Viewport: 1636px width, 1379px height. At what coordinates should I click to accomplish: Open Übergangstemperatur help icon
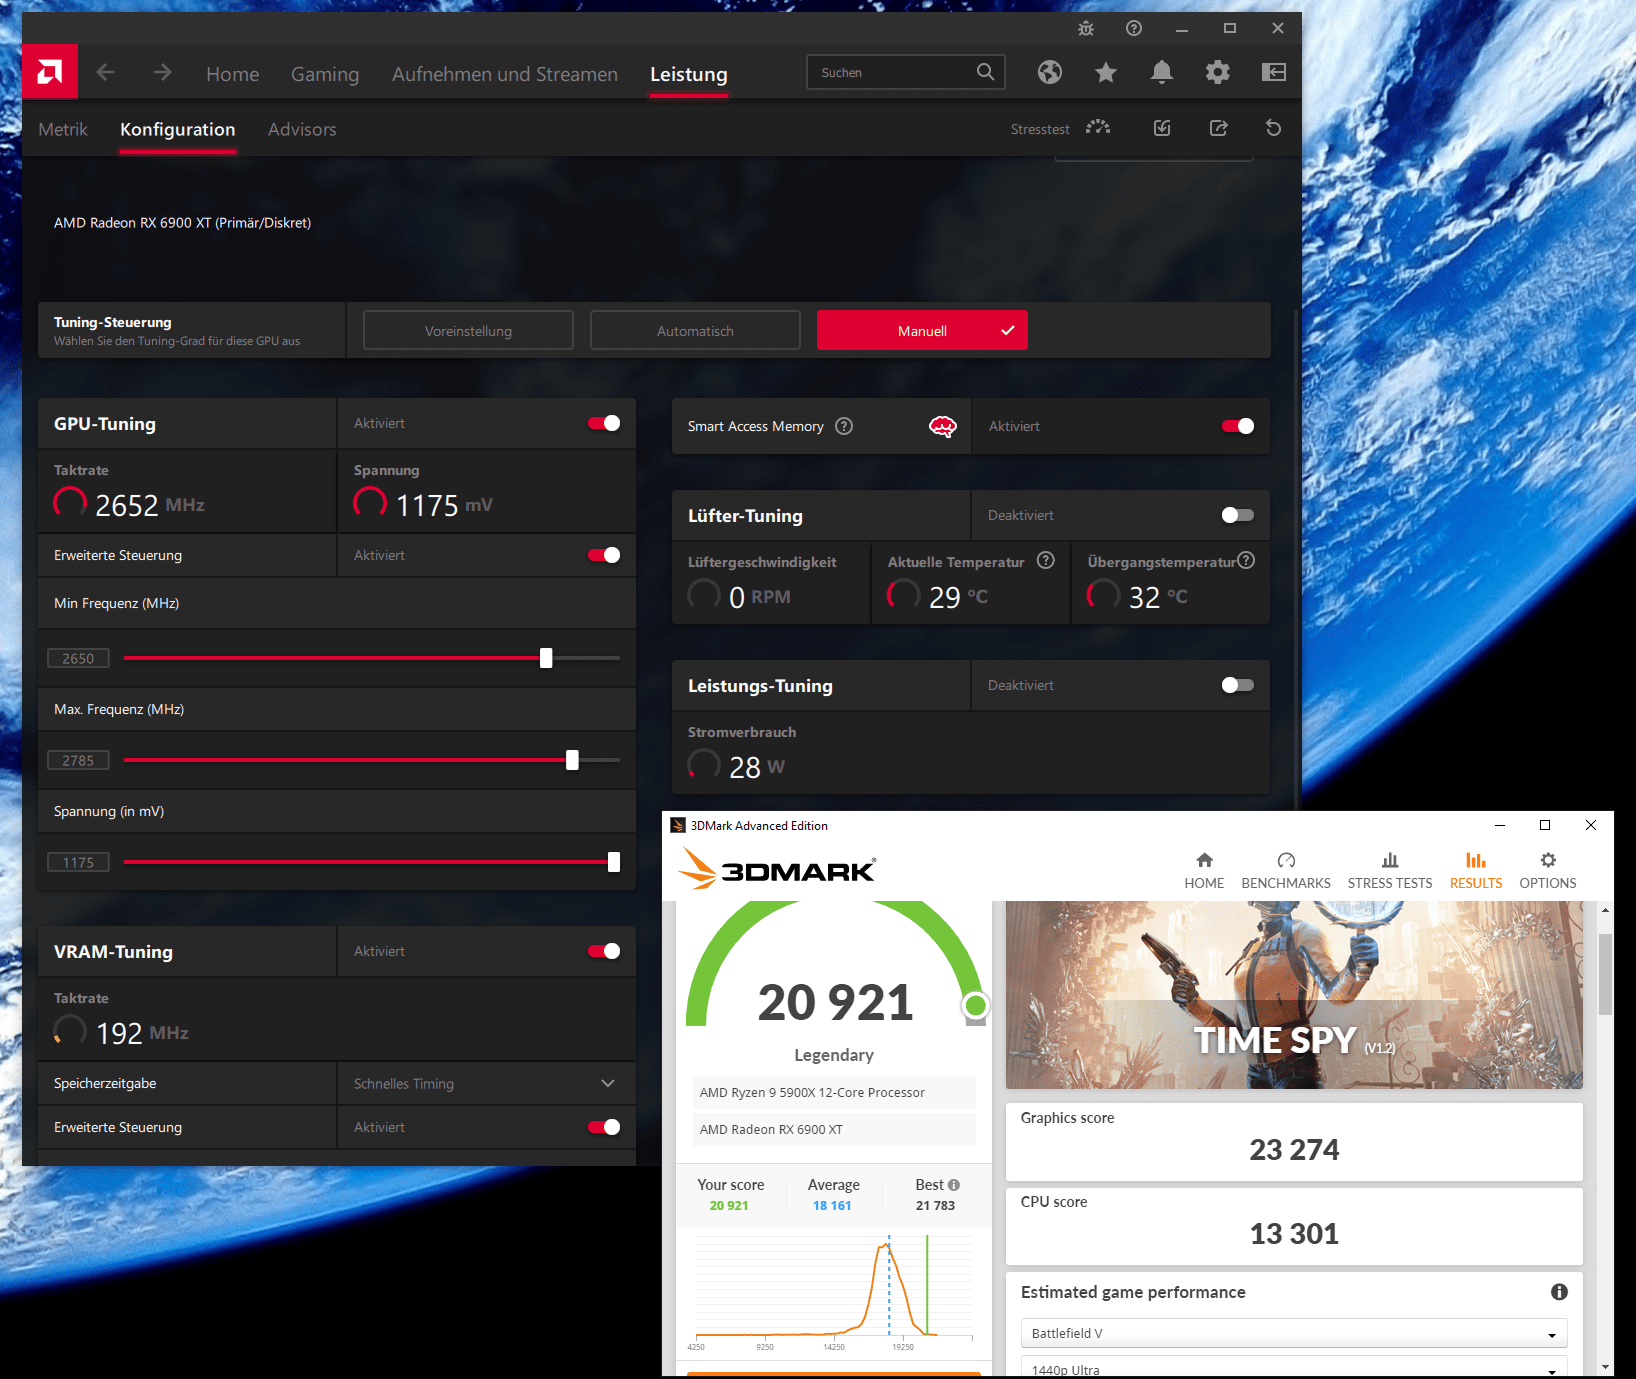pyautogui.click(x=1246, y=561)
